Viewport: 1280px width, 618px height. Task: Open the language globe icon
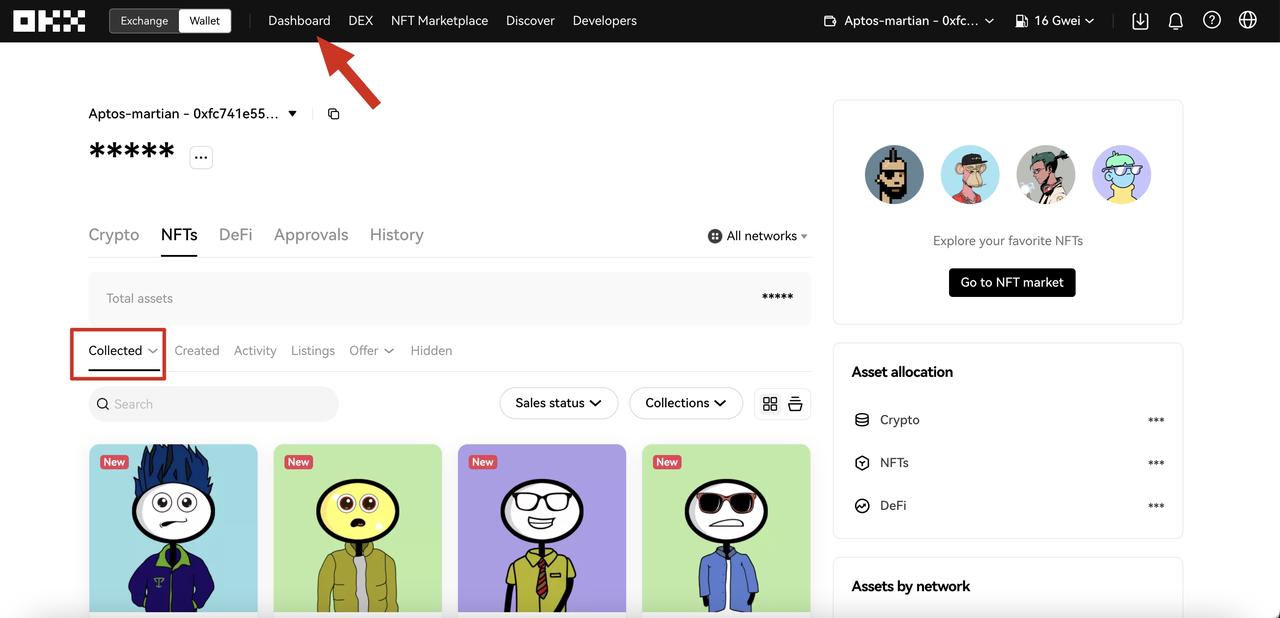1248,21
